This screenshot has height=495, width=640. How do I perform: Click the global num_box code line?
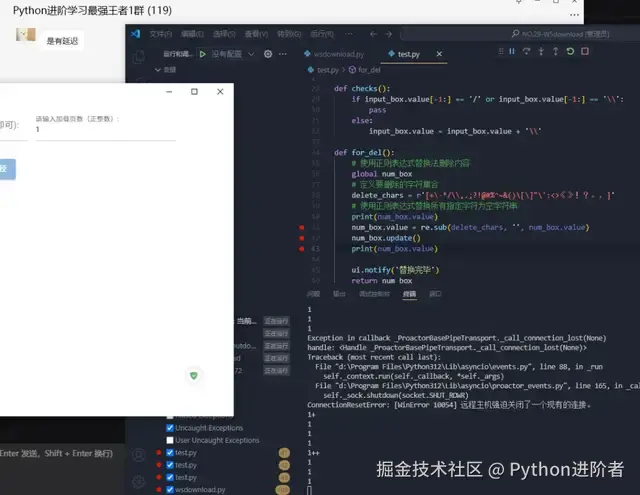coord(382,174)
